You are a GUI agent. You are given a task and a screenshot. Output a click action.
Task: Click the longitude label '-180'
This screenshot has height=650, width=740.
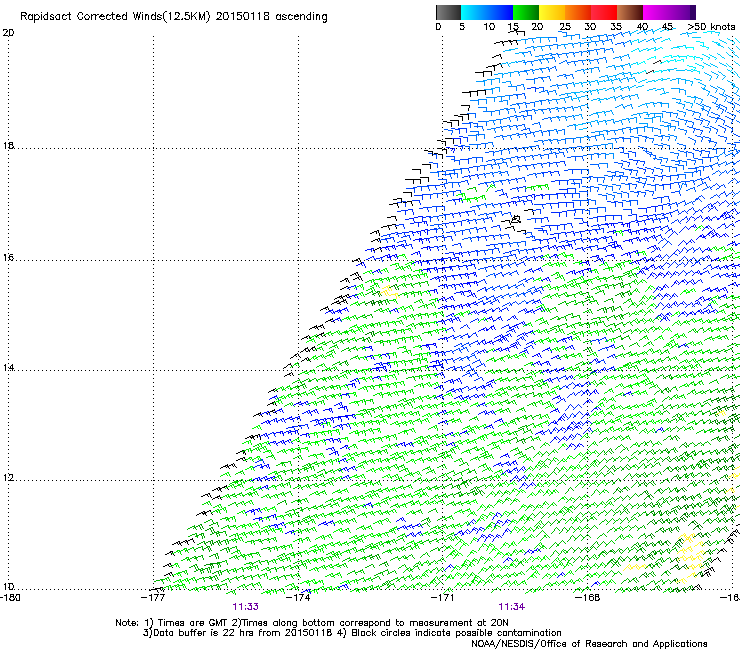[x=10, y=597]
